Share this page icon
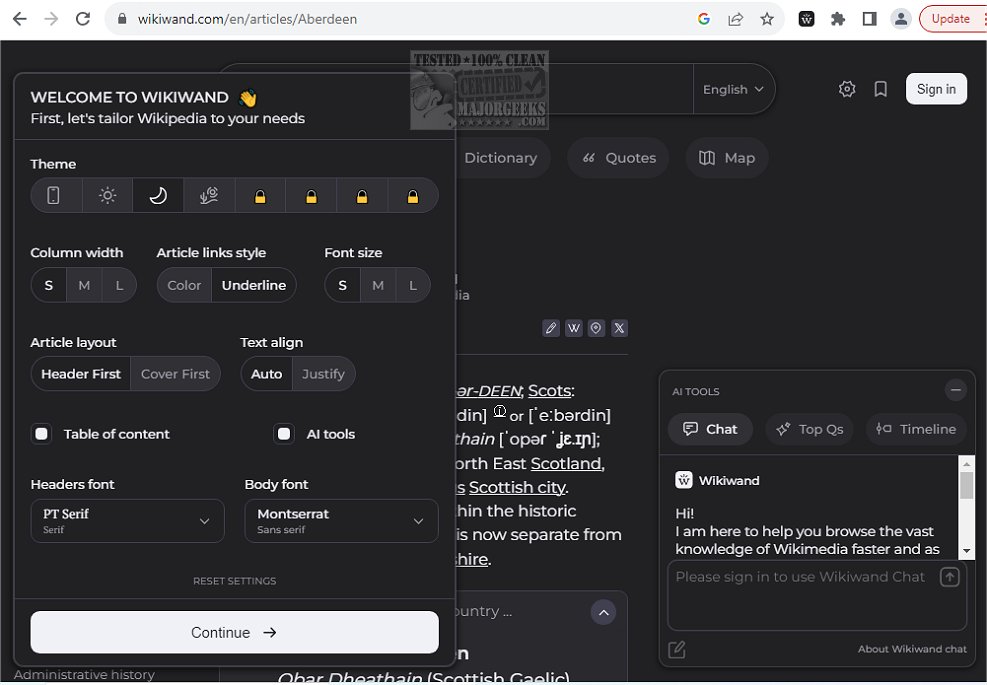This screenshot has height=685, width=987. (x=735, y=19)
